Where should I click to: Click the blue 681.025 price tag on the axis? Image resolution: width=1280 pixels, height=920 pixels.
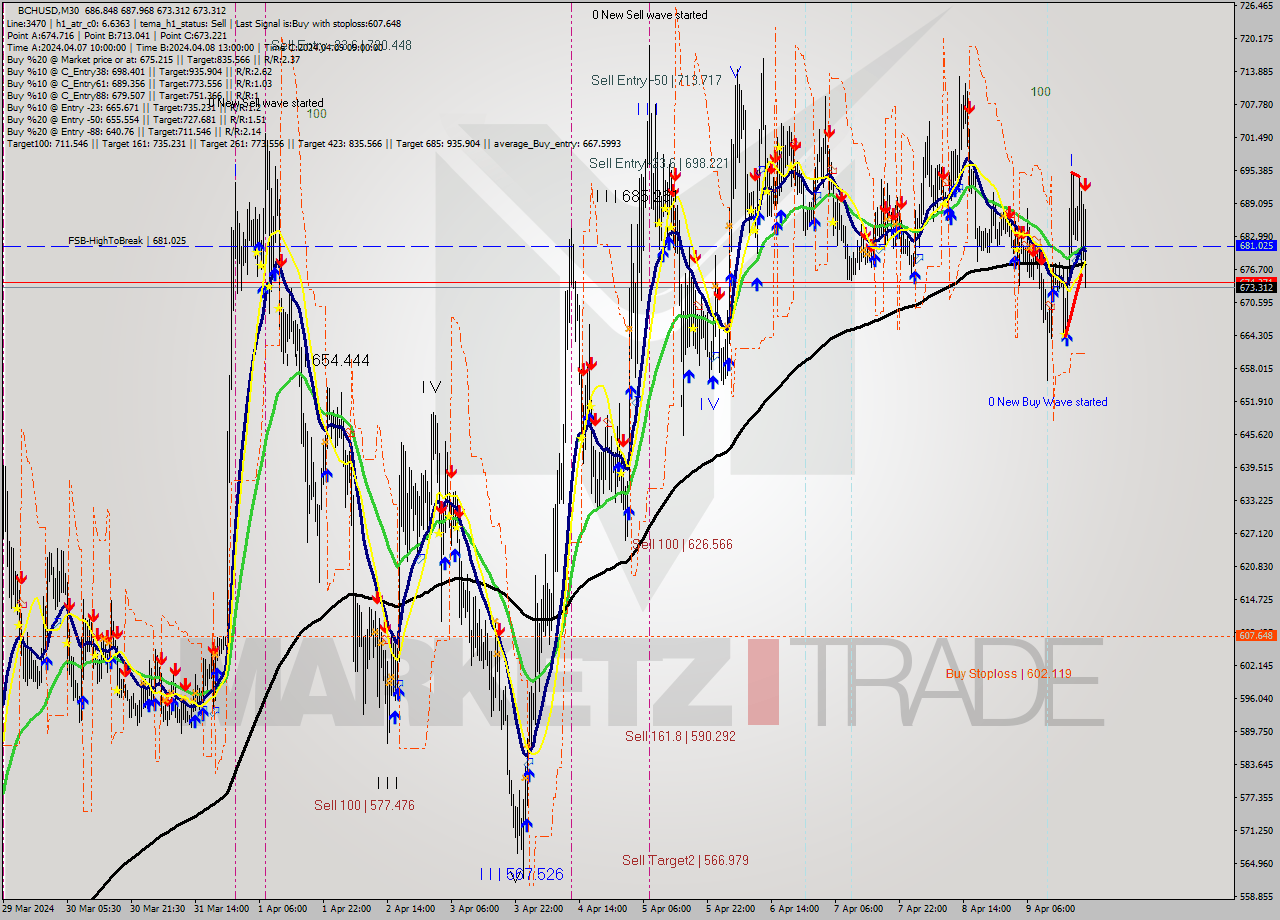coord(1256,245)
